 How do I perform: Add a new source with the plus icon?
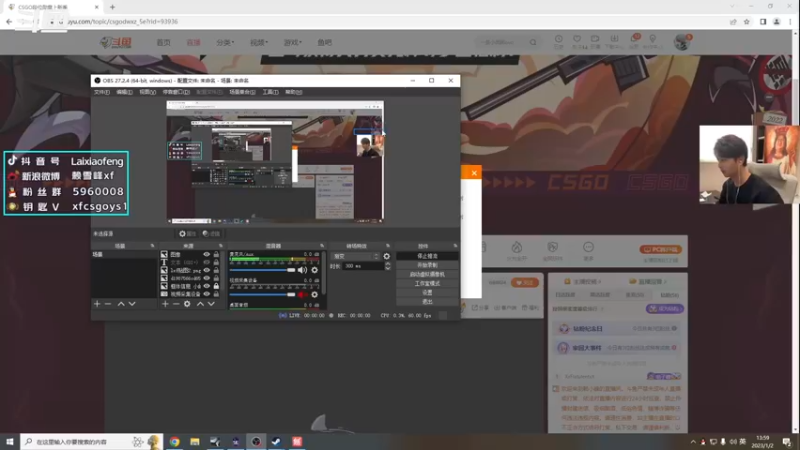coord(165,304)
